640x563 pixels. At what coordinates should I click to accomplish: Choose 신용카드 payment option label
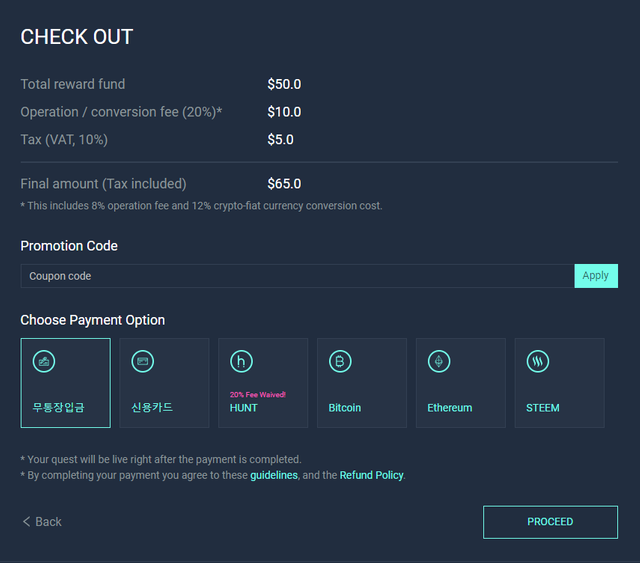pyautogui.click(x=152, y=407)
